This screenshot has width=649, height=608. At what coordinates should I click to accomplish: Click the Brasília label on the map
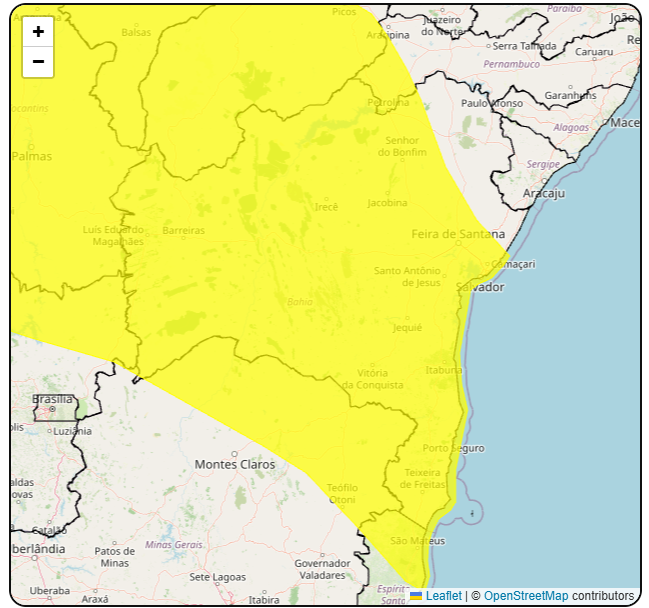click(52, 399)
